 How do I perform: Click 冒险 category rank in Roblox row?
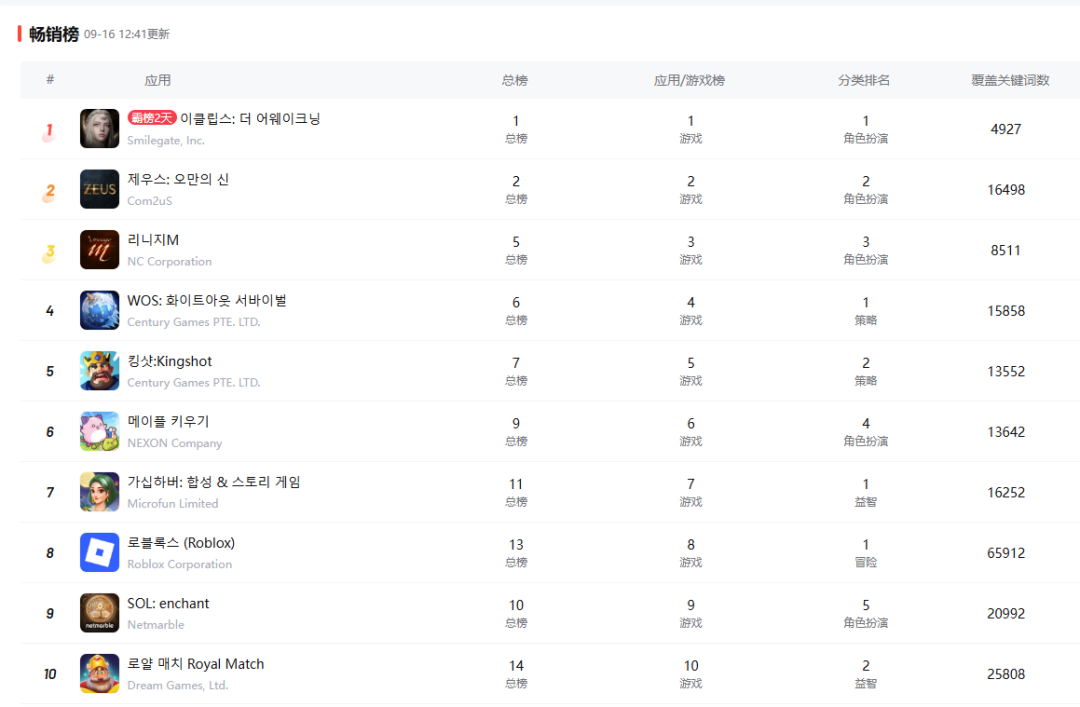pyautogui.click(x=866, y=553)
